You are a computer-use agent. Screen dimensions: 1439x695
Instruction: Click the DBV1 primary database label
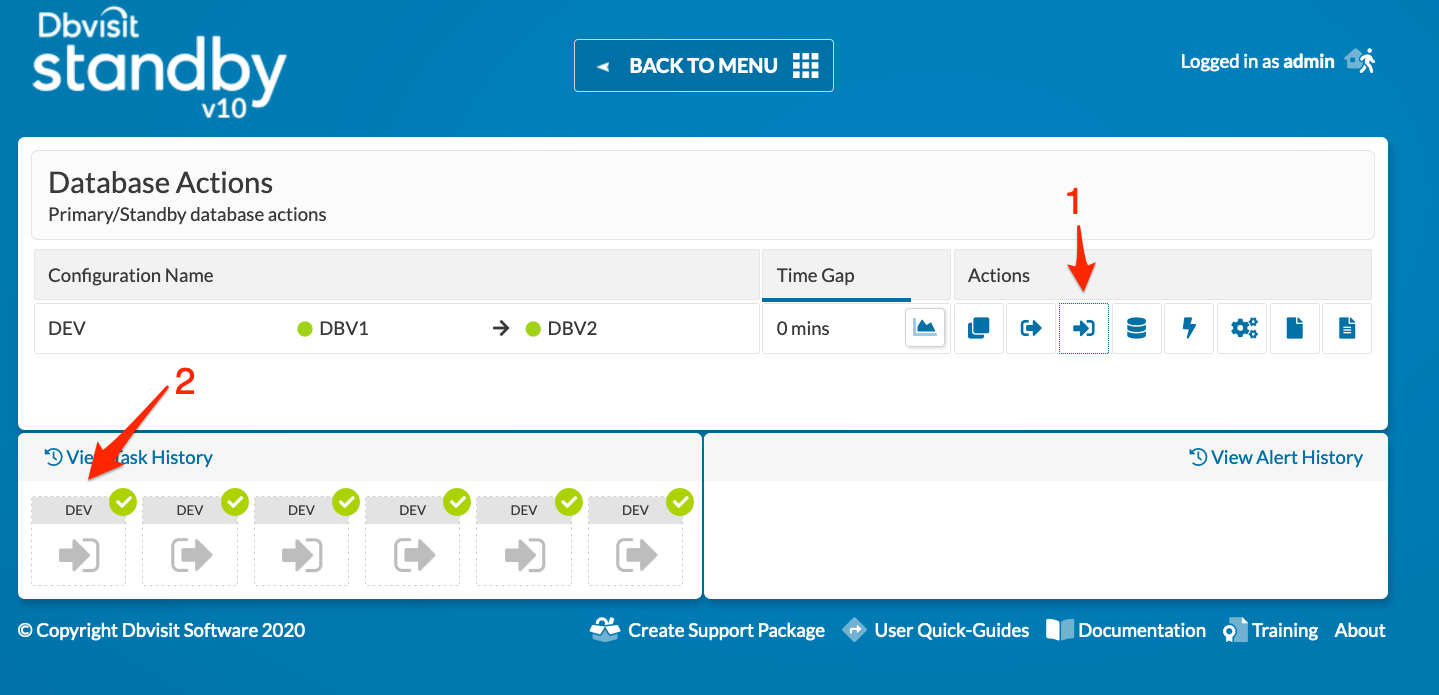tap(344, 329)
